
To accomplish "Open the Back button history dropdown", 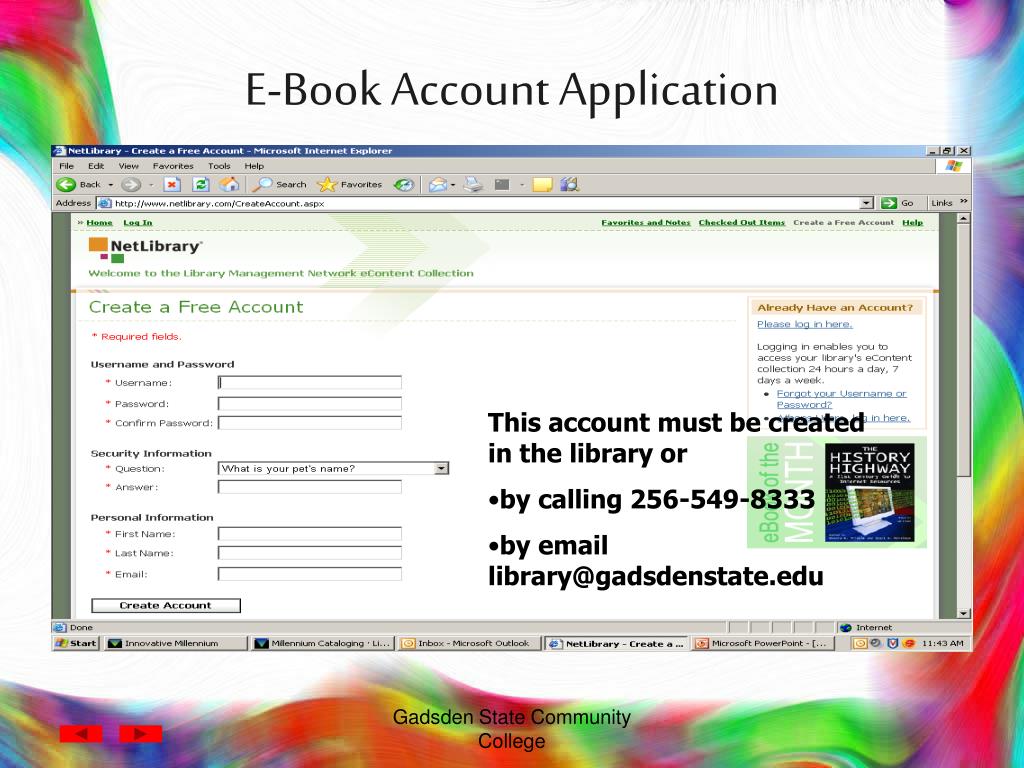I will [110, 185].
